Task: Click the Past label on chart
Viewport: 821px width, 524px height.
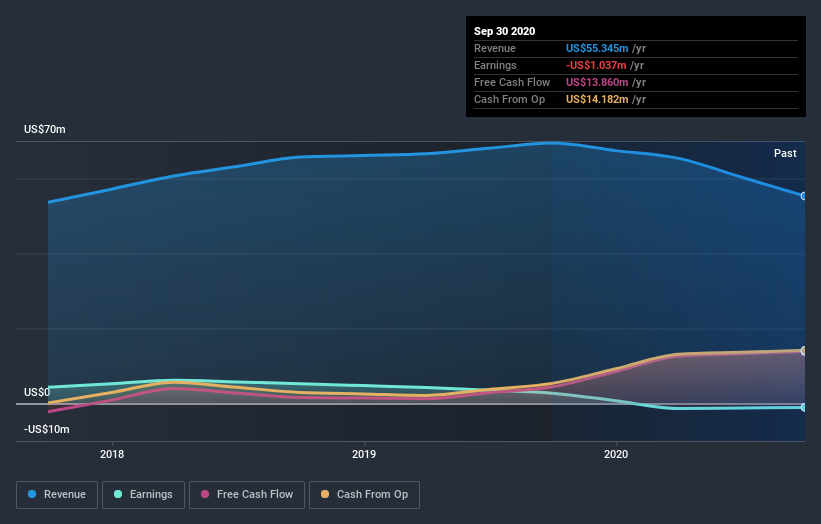Action: pyautogui.click(x=785, y=153)
